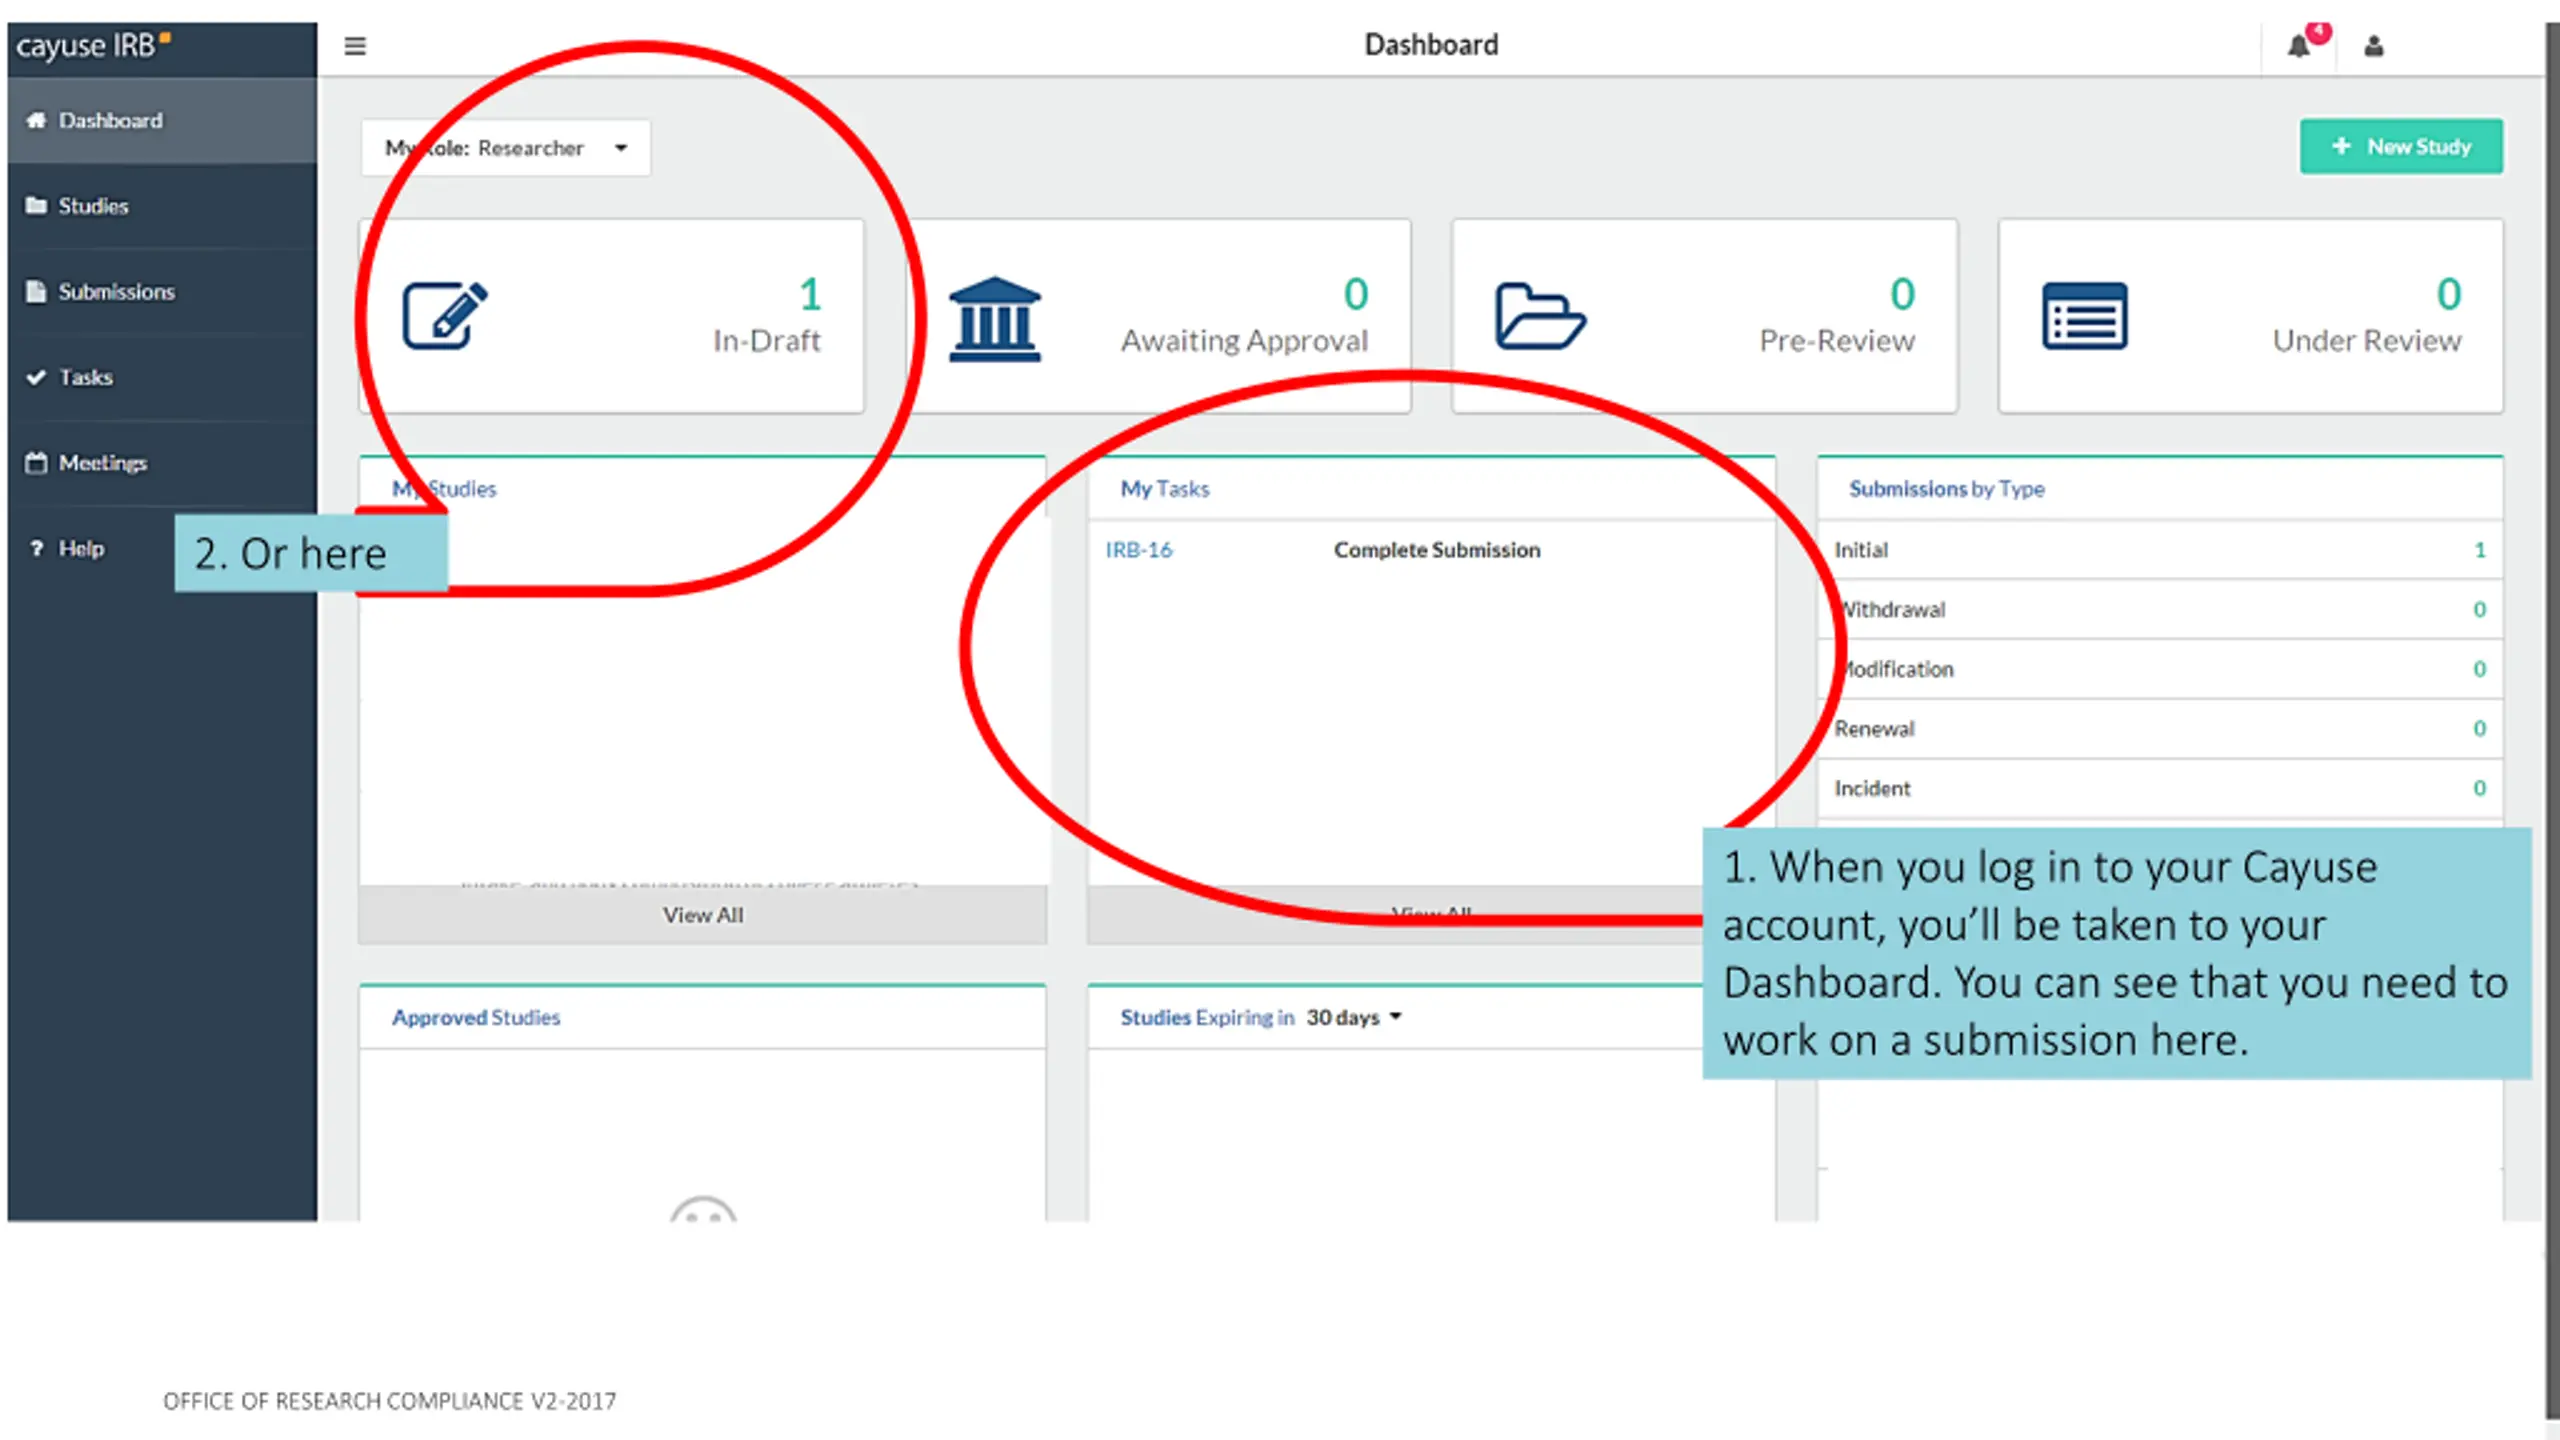
Task: Click View All under My Studies
Action: click(x=703, y=914)
